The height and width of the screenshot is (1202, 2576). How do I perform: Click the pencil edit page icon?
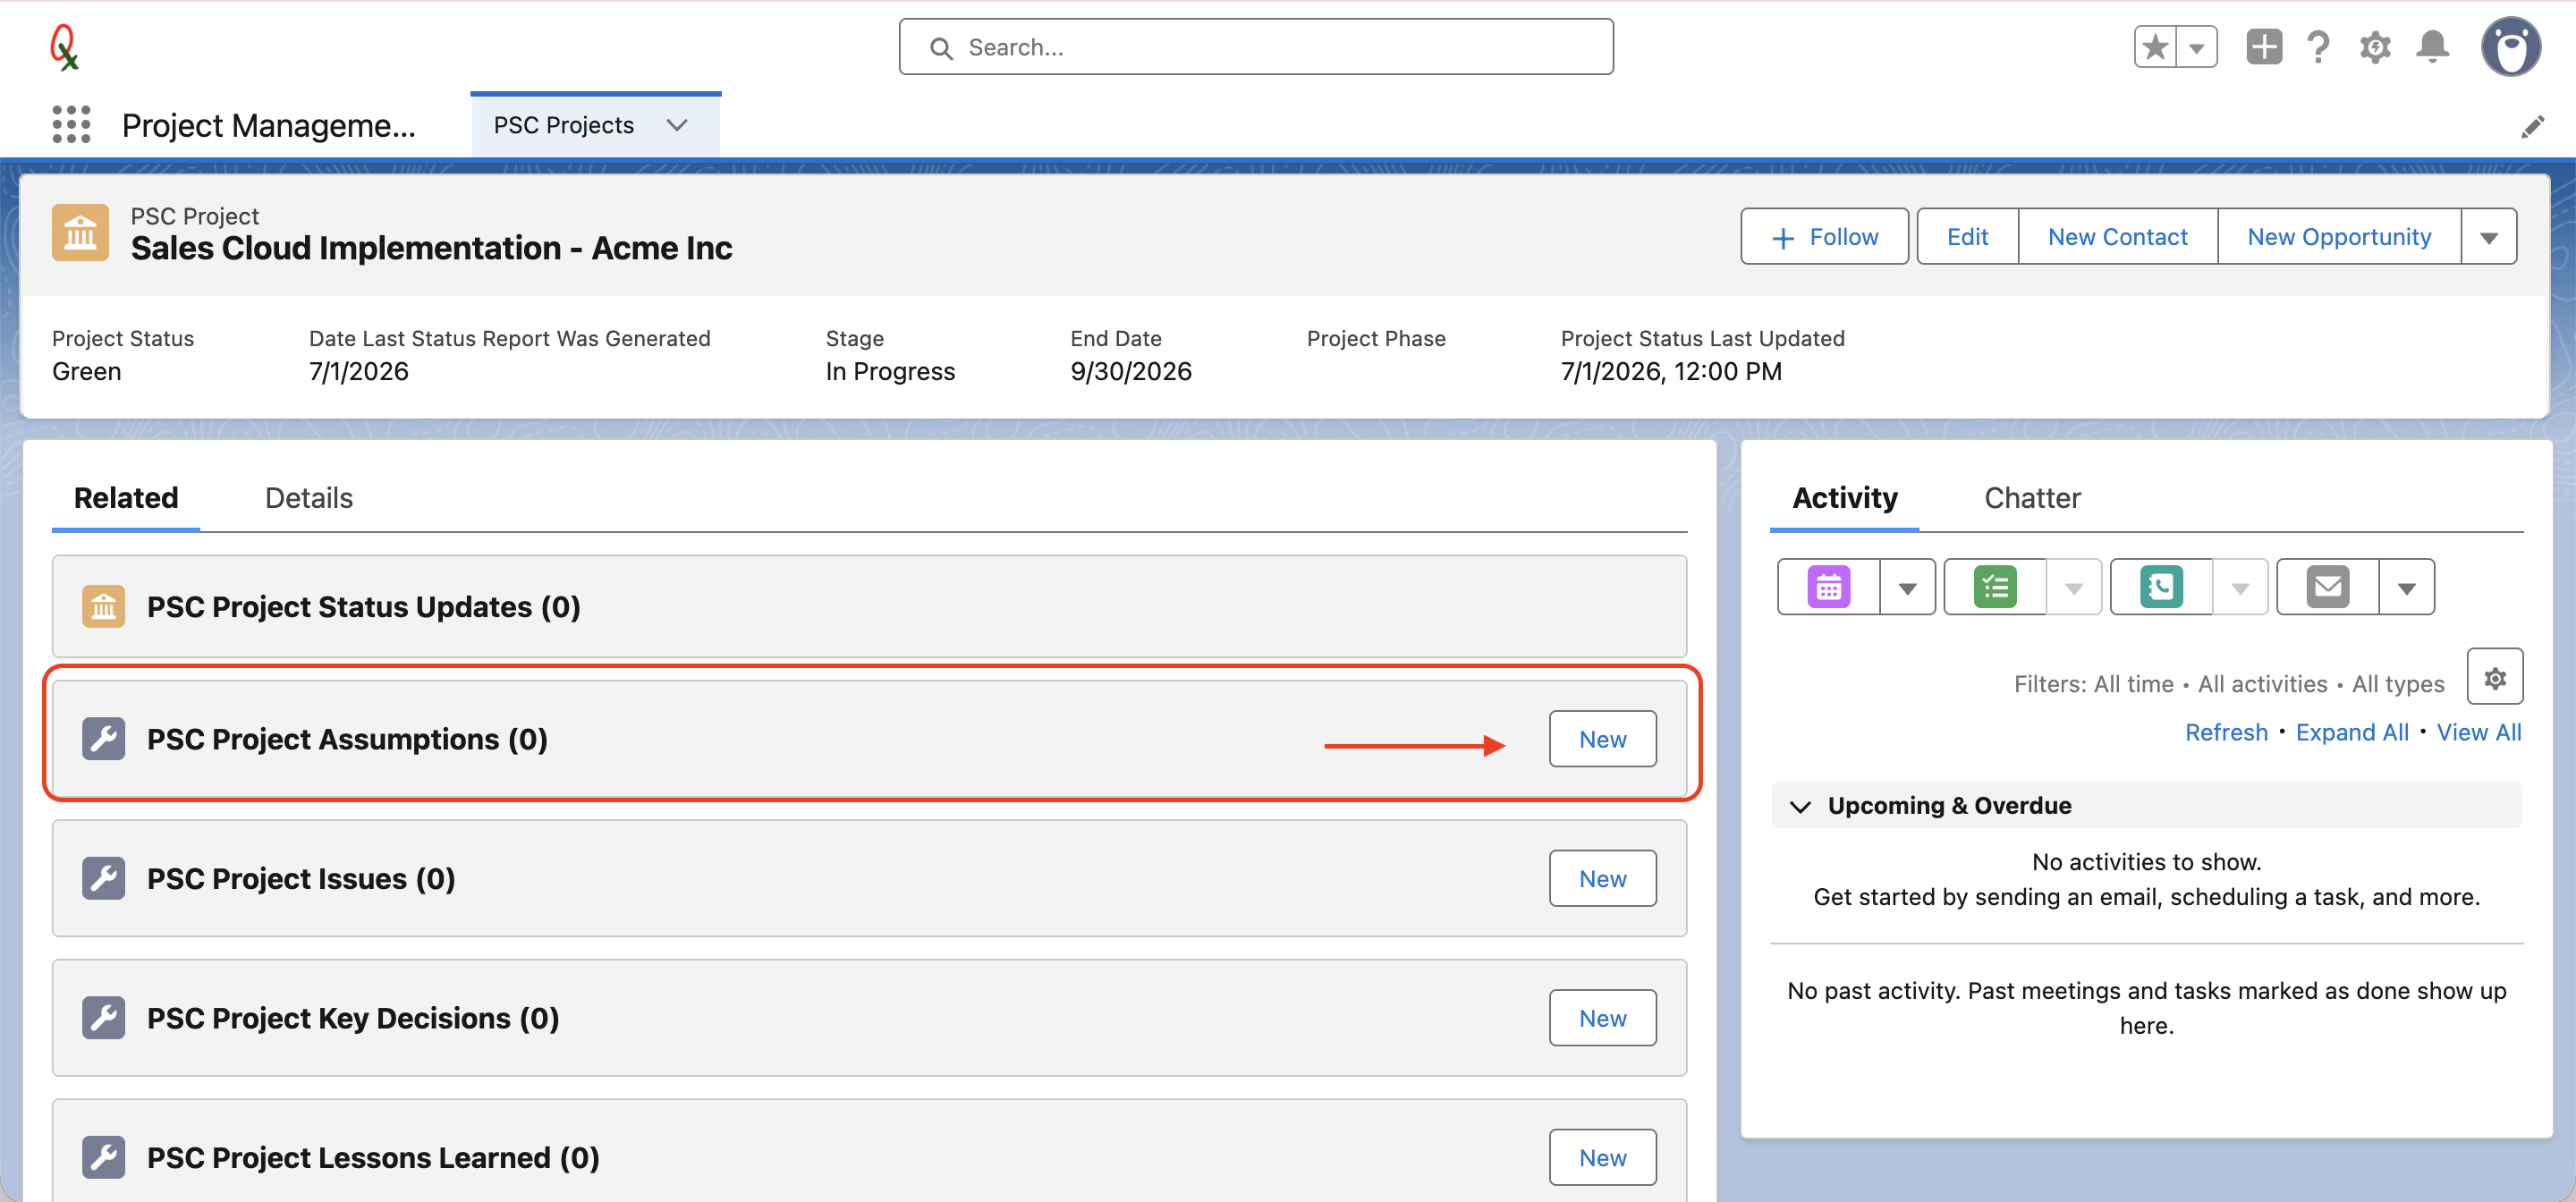2532,126
